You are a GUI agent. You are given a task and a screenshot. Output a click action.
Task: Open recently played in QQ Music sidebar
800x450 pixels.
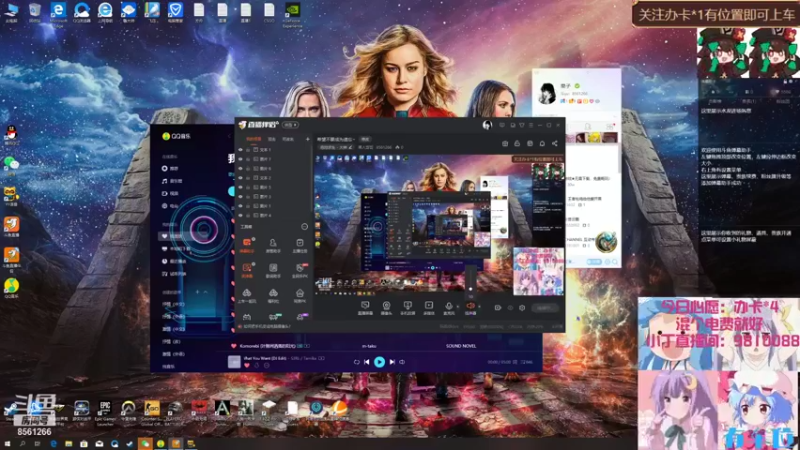174,261
